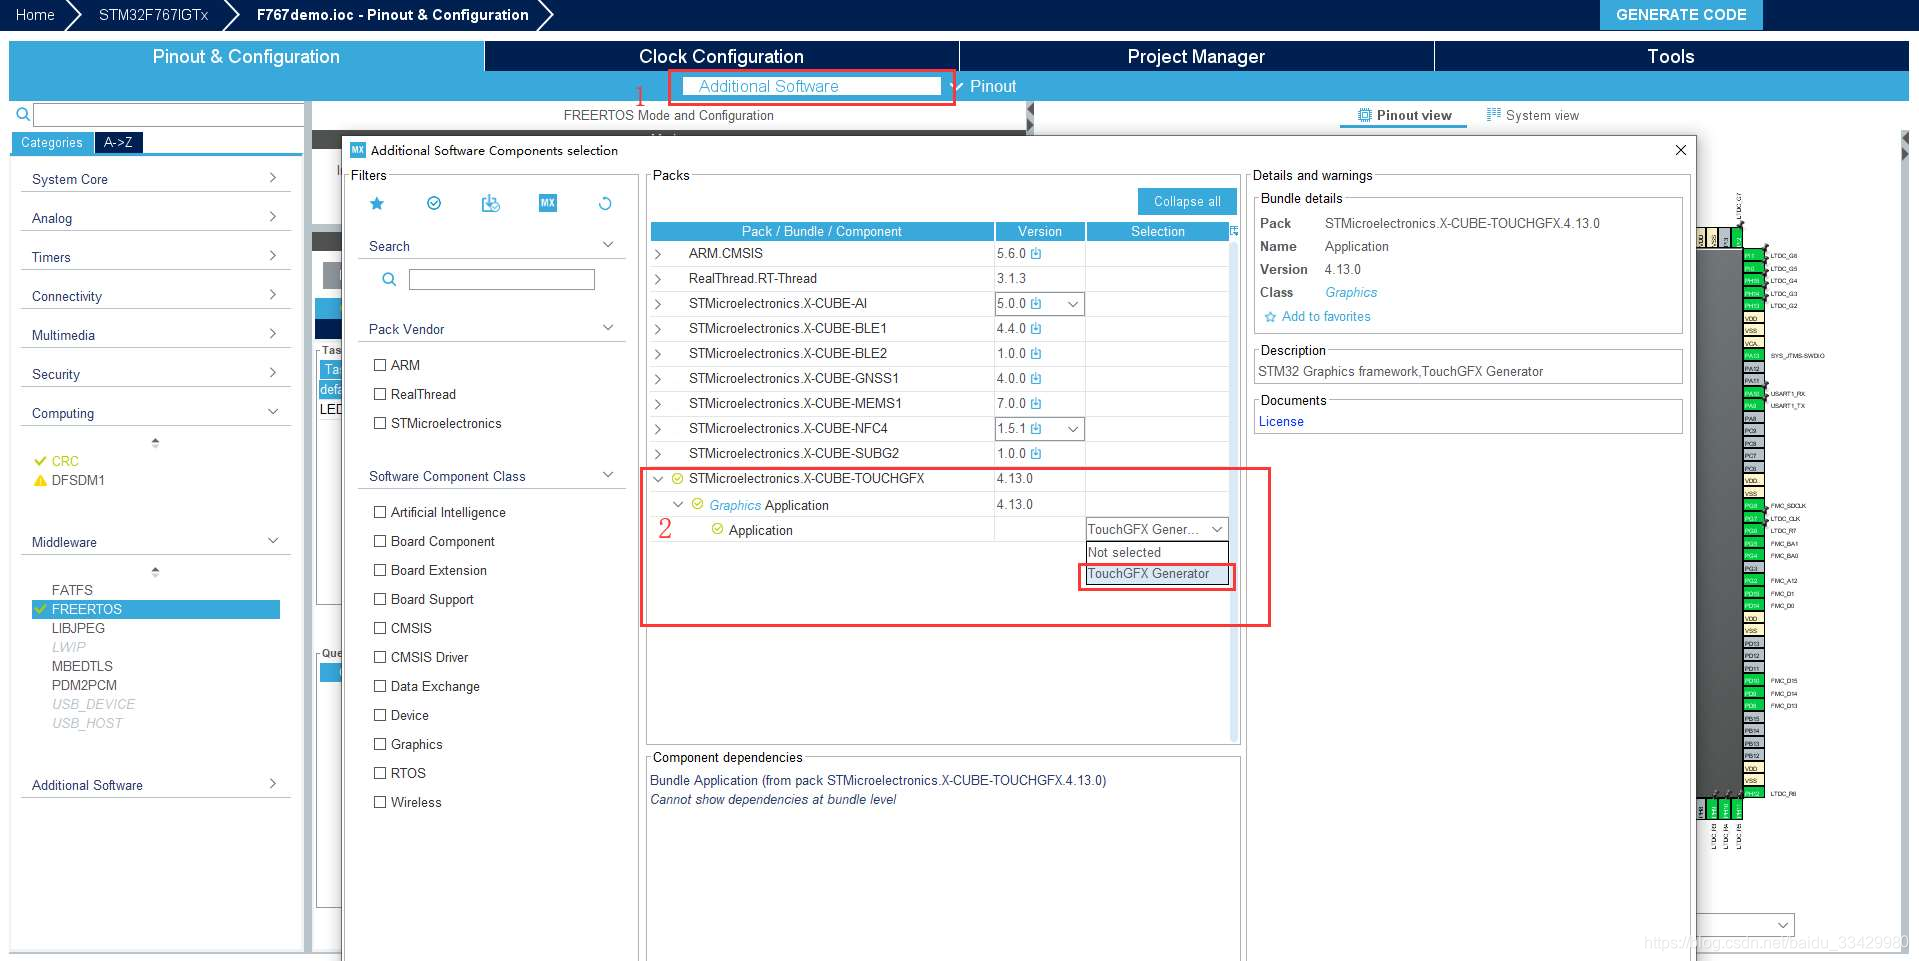1919x961 pixels.
Task: Switch to the Clock Configuration tab
Action: pyautogui.click(x=721, y=56)
